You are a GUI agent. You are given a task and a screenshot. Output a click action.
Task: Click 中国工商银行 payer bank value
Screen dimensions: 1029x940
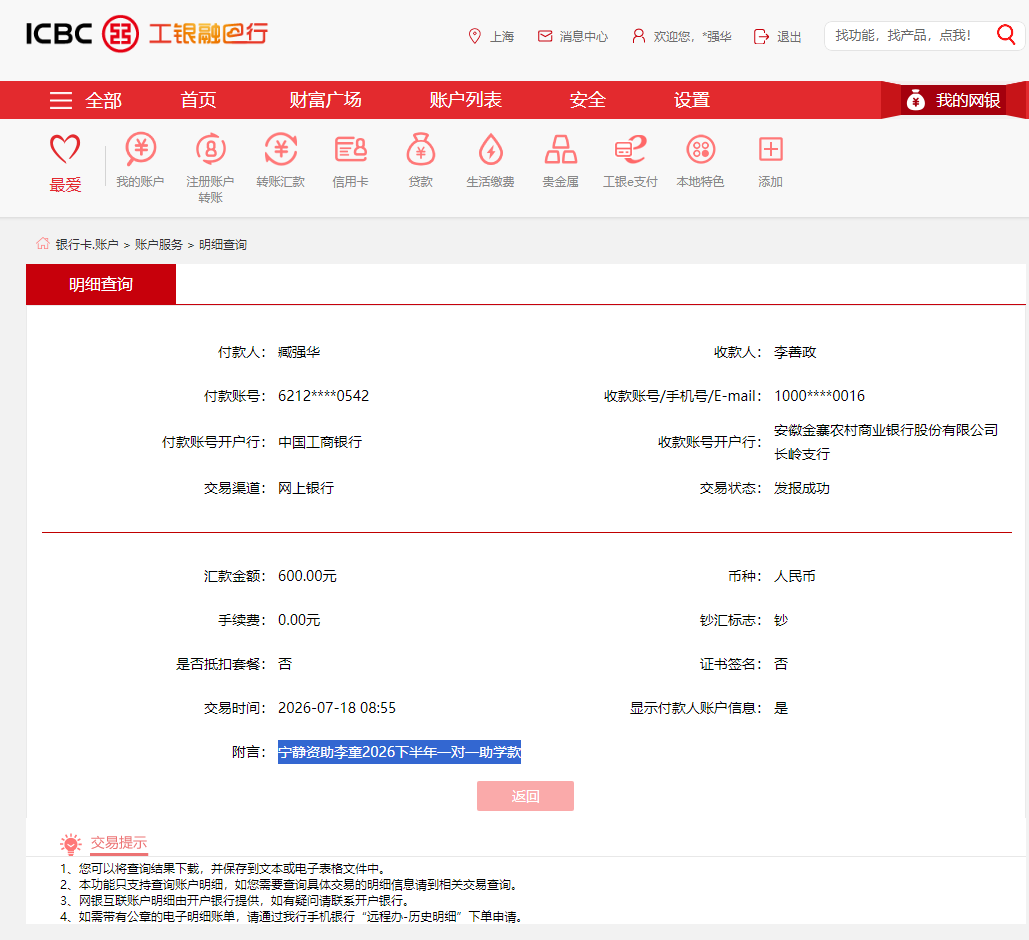click(x=320, y=442)
